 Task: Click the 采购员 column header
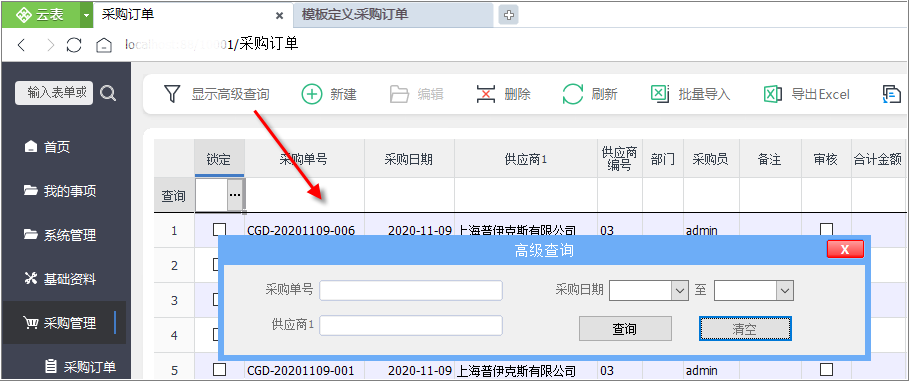711,158
